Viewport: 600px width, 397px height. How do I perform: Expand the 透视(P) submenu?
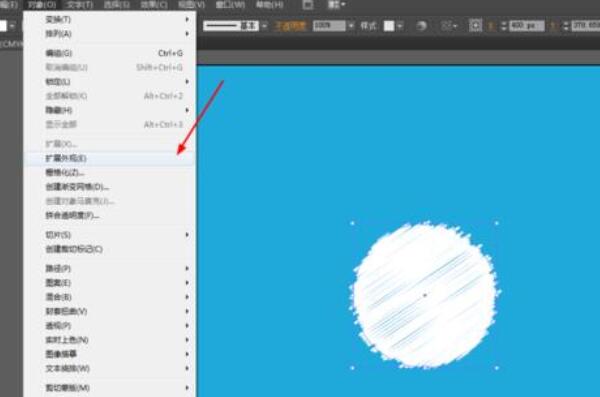coord(110,326)
